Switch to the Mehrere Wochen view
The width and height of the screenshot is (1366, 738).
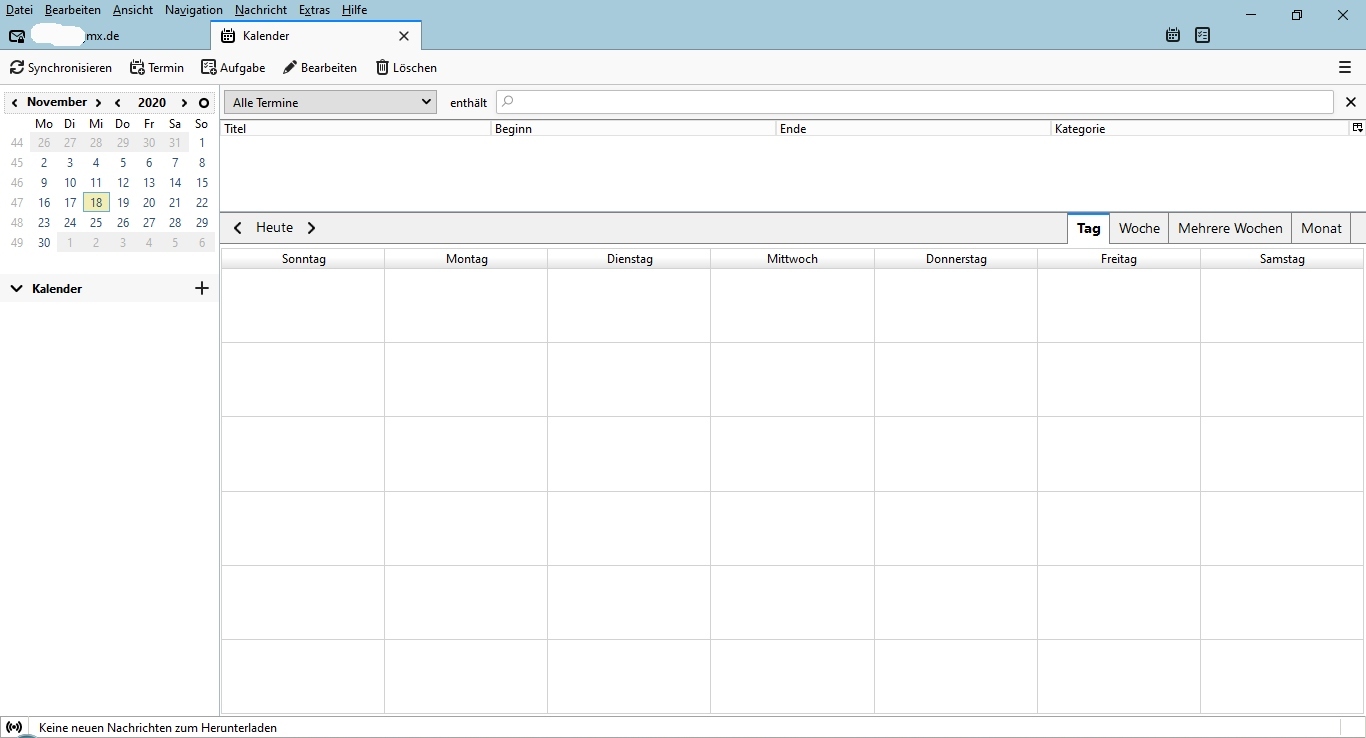tap(1230, 228)
